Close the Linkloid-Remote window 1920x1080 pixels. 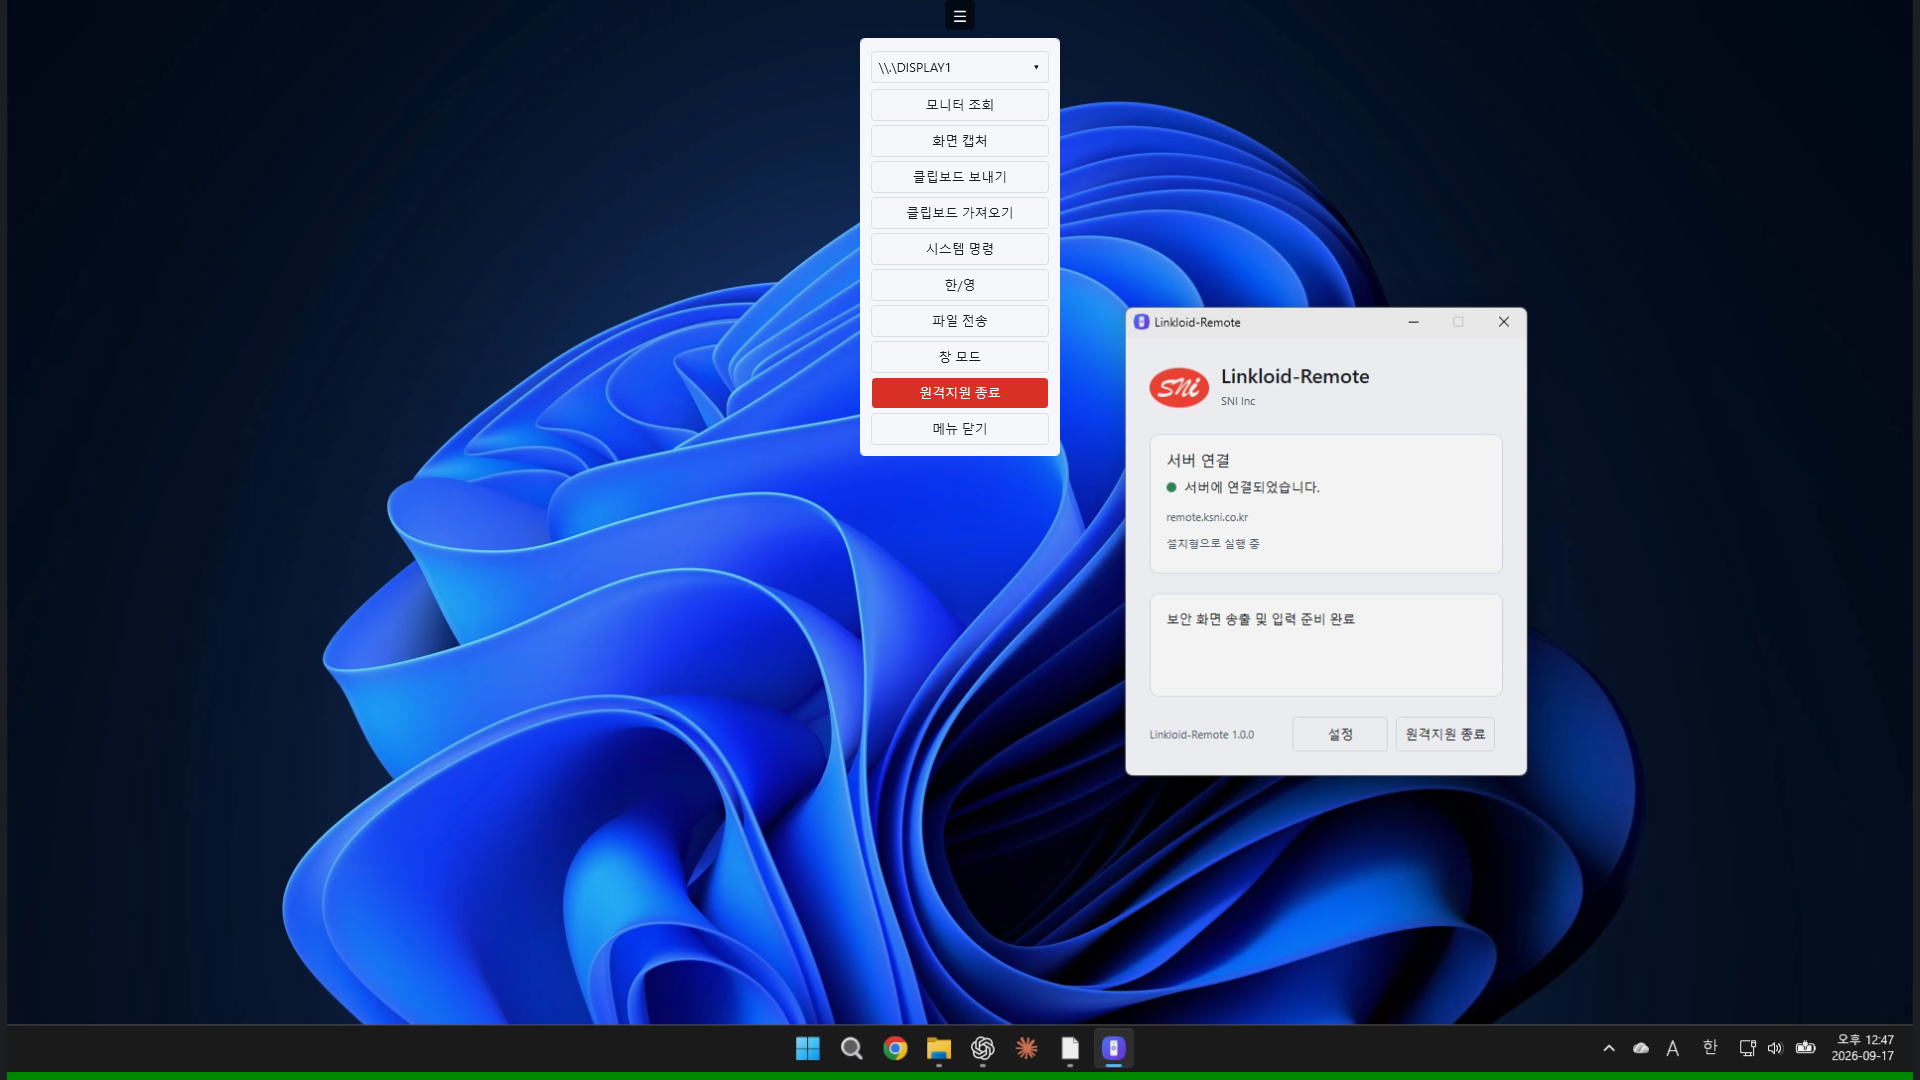click(1503, 322)
